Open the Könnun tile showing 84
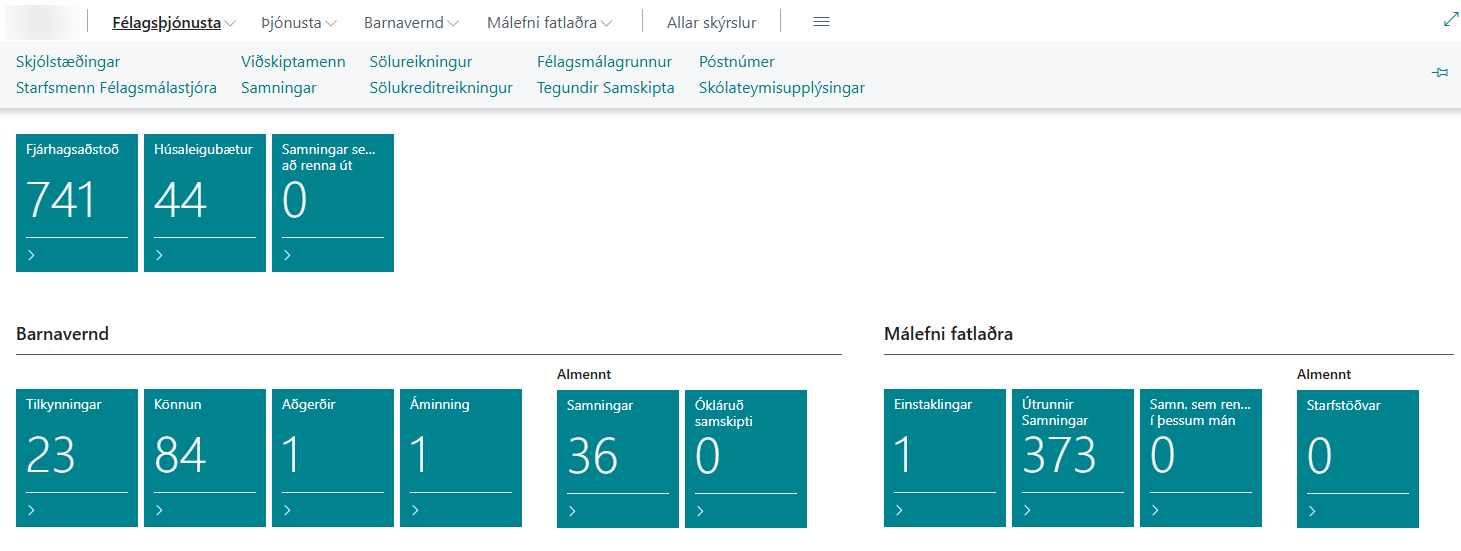 tap(205, 456)
